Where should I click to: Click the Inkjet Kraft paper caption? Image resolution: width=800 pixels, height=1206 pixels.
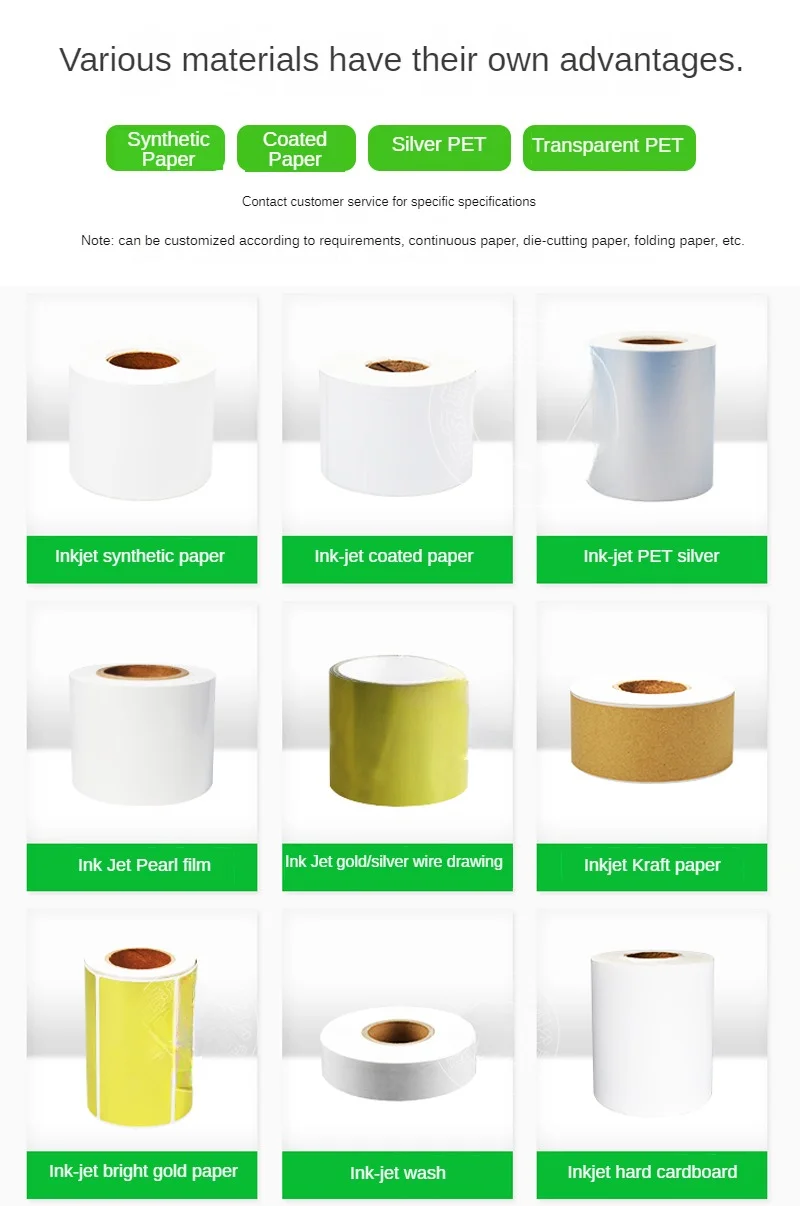652,866
